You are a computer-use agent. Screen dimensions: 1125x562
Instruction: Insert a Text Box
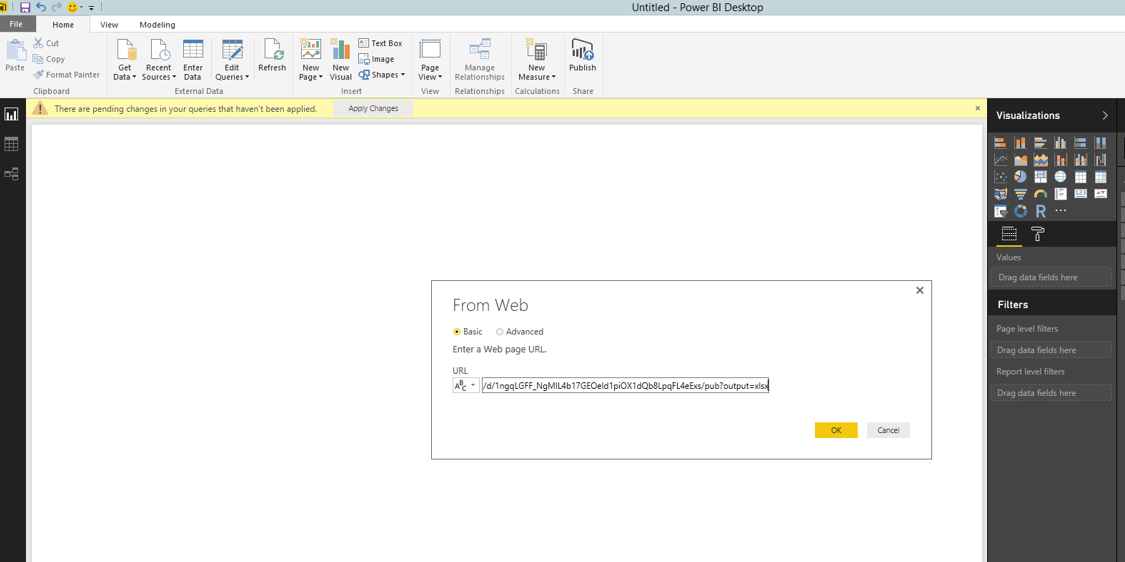(x=380, y=43)
